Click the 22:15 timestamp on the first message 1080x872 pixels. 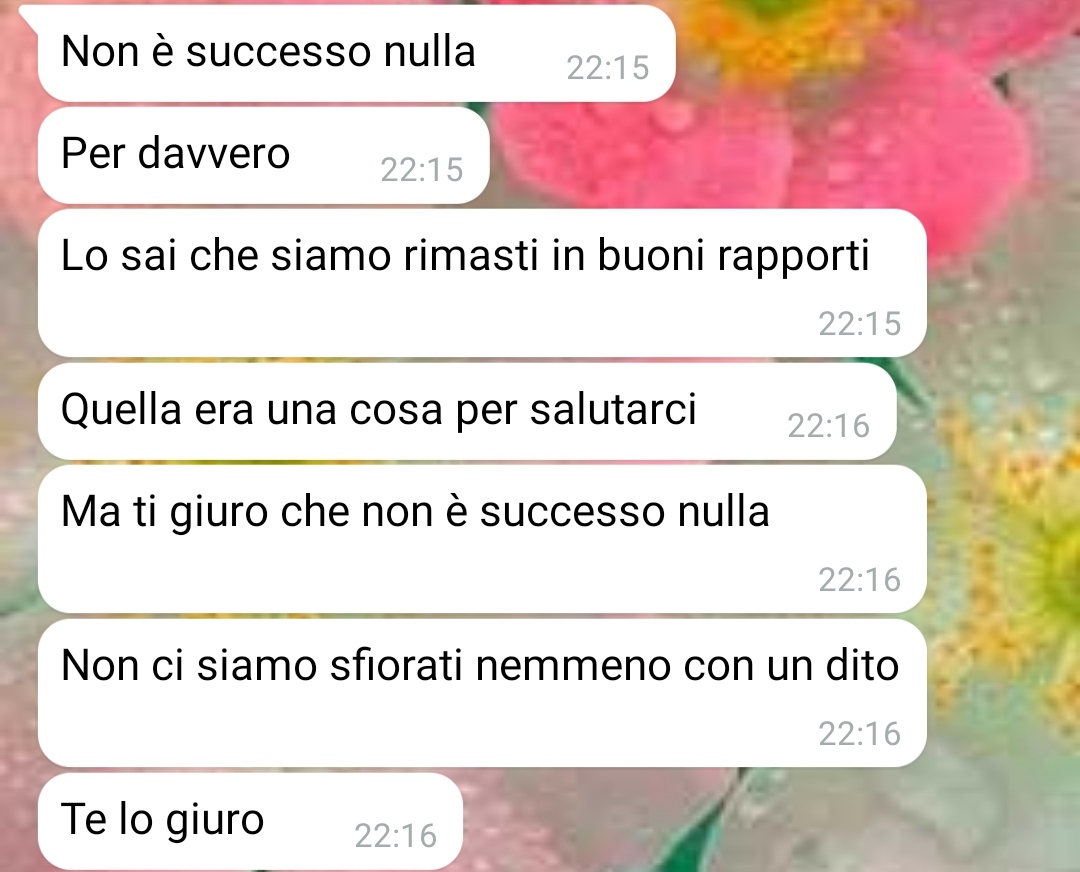(x=608, y=68)
